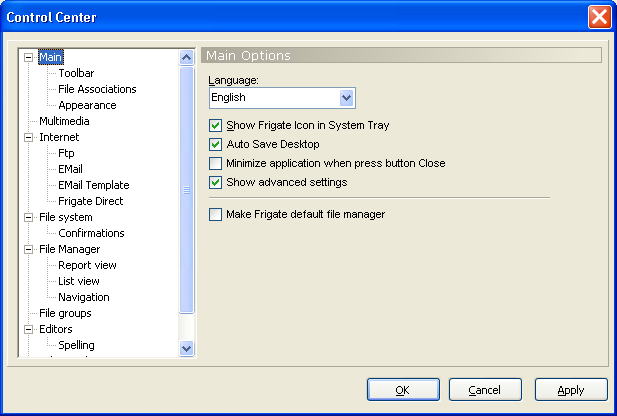Collapse the Editors tree node

click(x=28, y=329)
